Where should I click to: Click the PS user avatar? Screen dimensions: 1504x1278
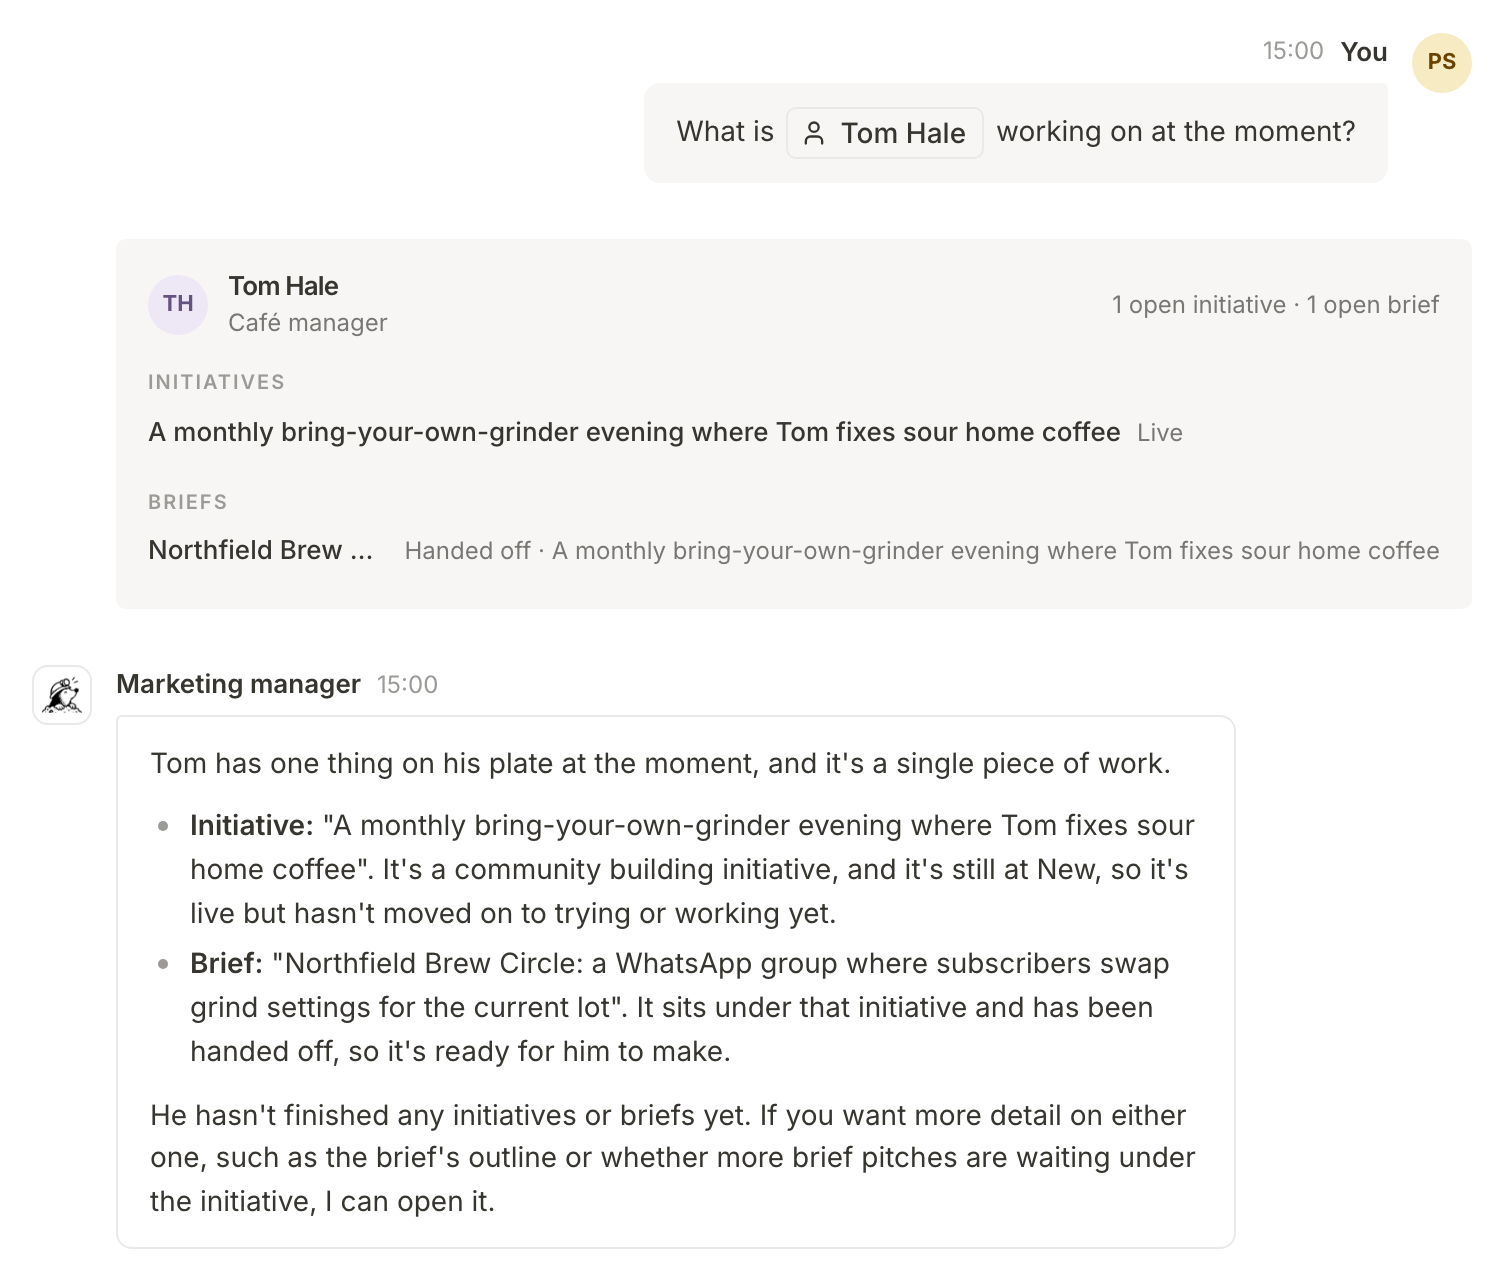tap(1441, 62)
